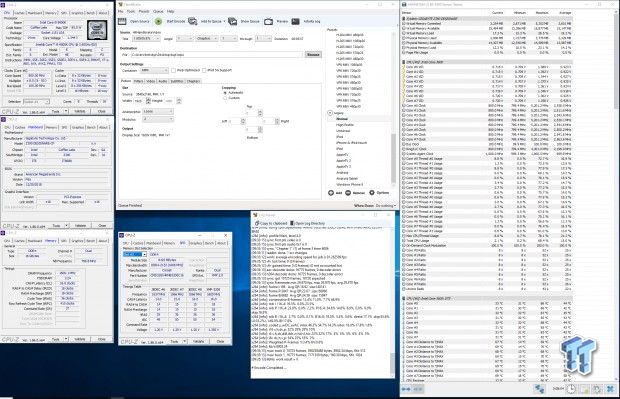Open the Show Queue icon
Viewport: 620px width, 399px height.
(232, 21)
